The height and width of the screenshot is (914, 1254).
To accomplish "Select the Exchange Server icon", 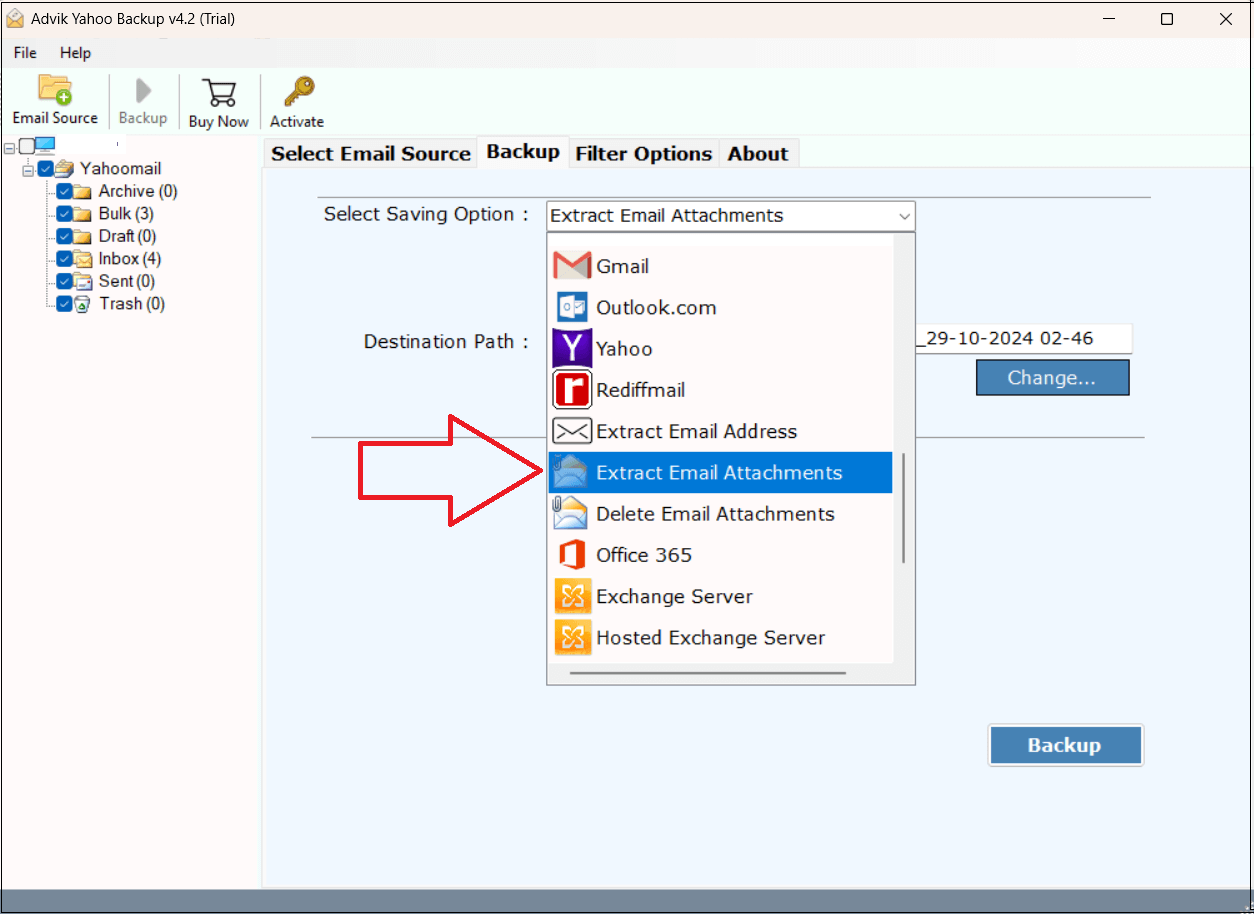I will (x=572, y=596).
